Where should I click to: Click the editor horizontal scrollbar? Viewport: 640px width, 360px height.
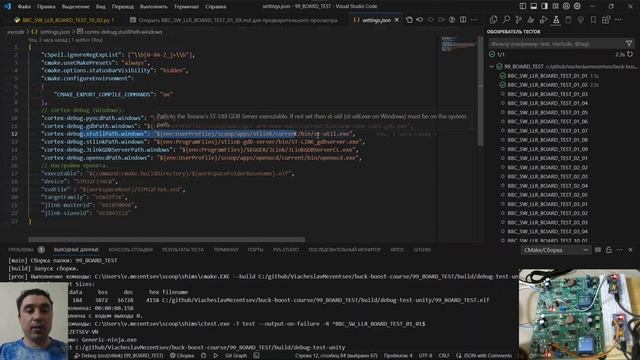[167, 240]
